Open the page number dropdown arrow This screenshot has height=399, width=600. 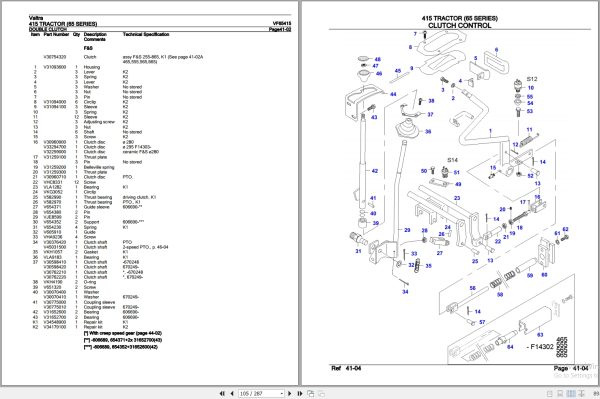tap(282, 393)
